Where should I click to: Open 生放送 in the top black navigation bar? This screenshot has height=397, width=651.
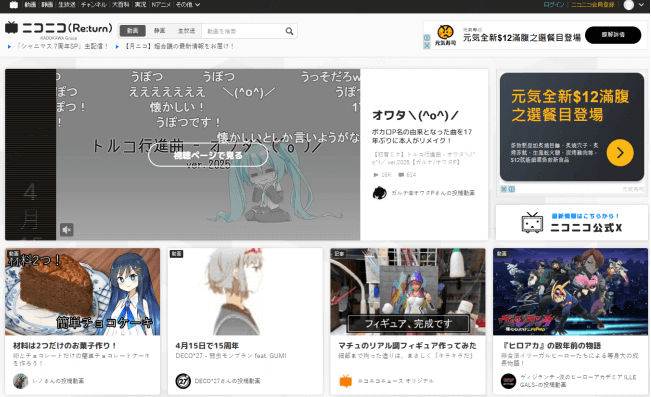pos(67,5)
